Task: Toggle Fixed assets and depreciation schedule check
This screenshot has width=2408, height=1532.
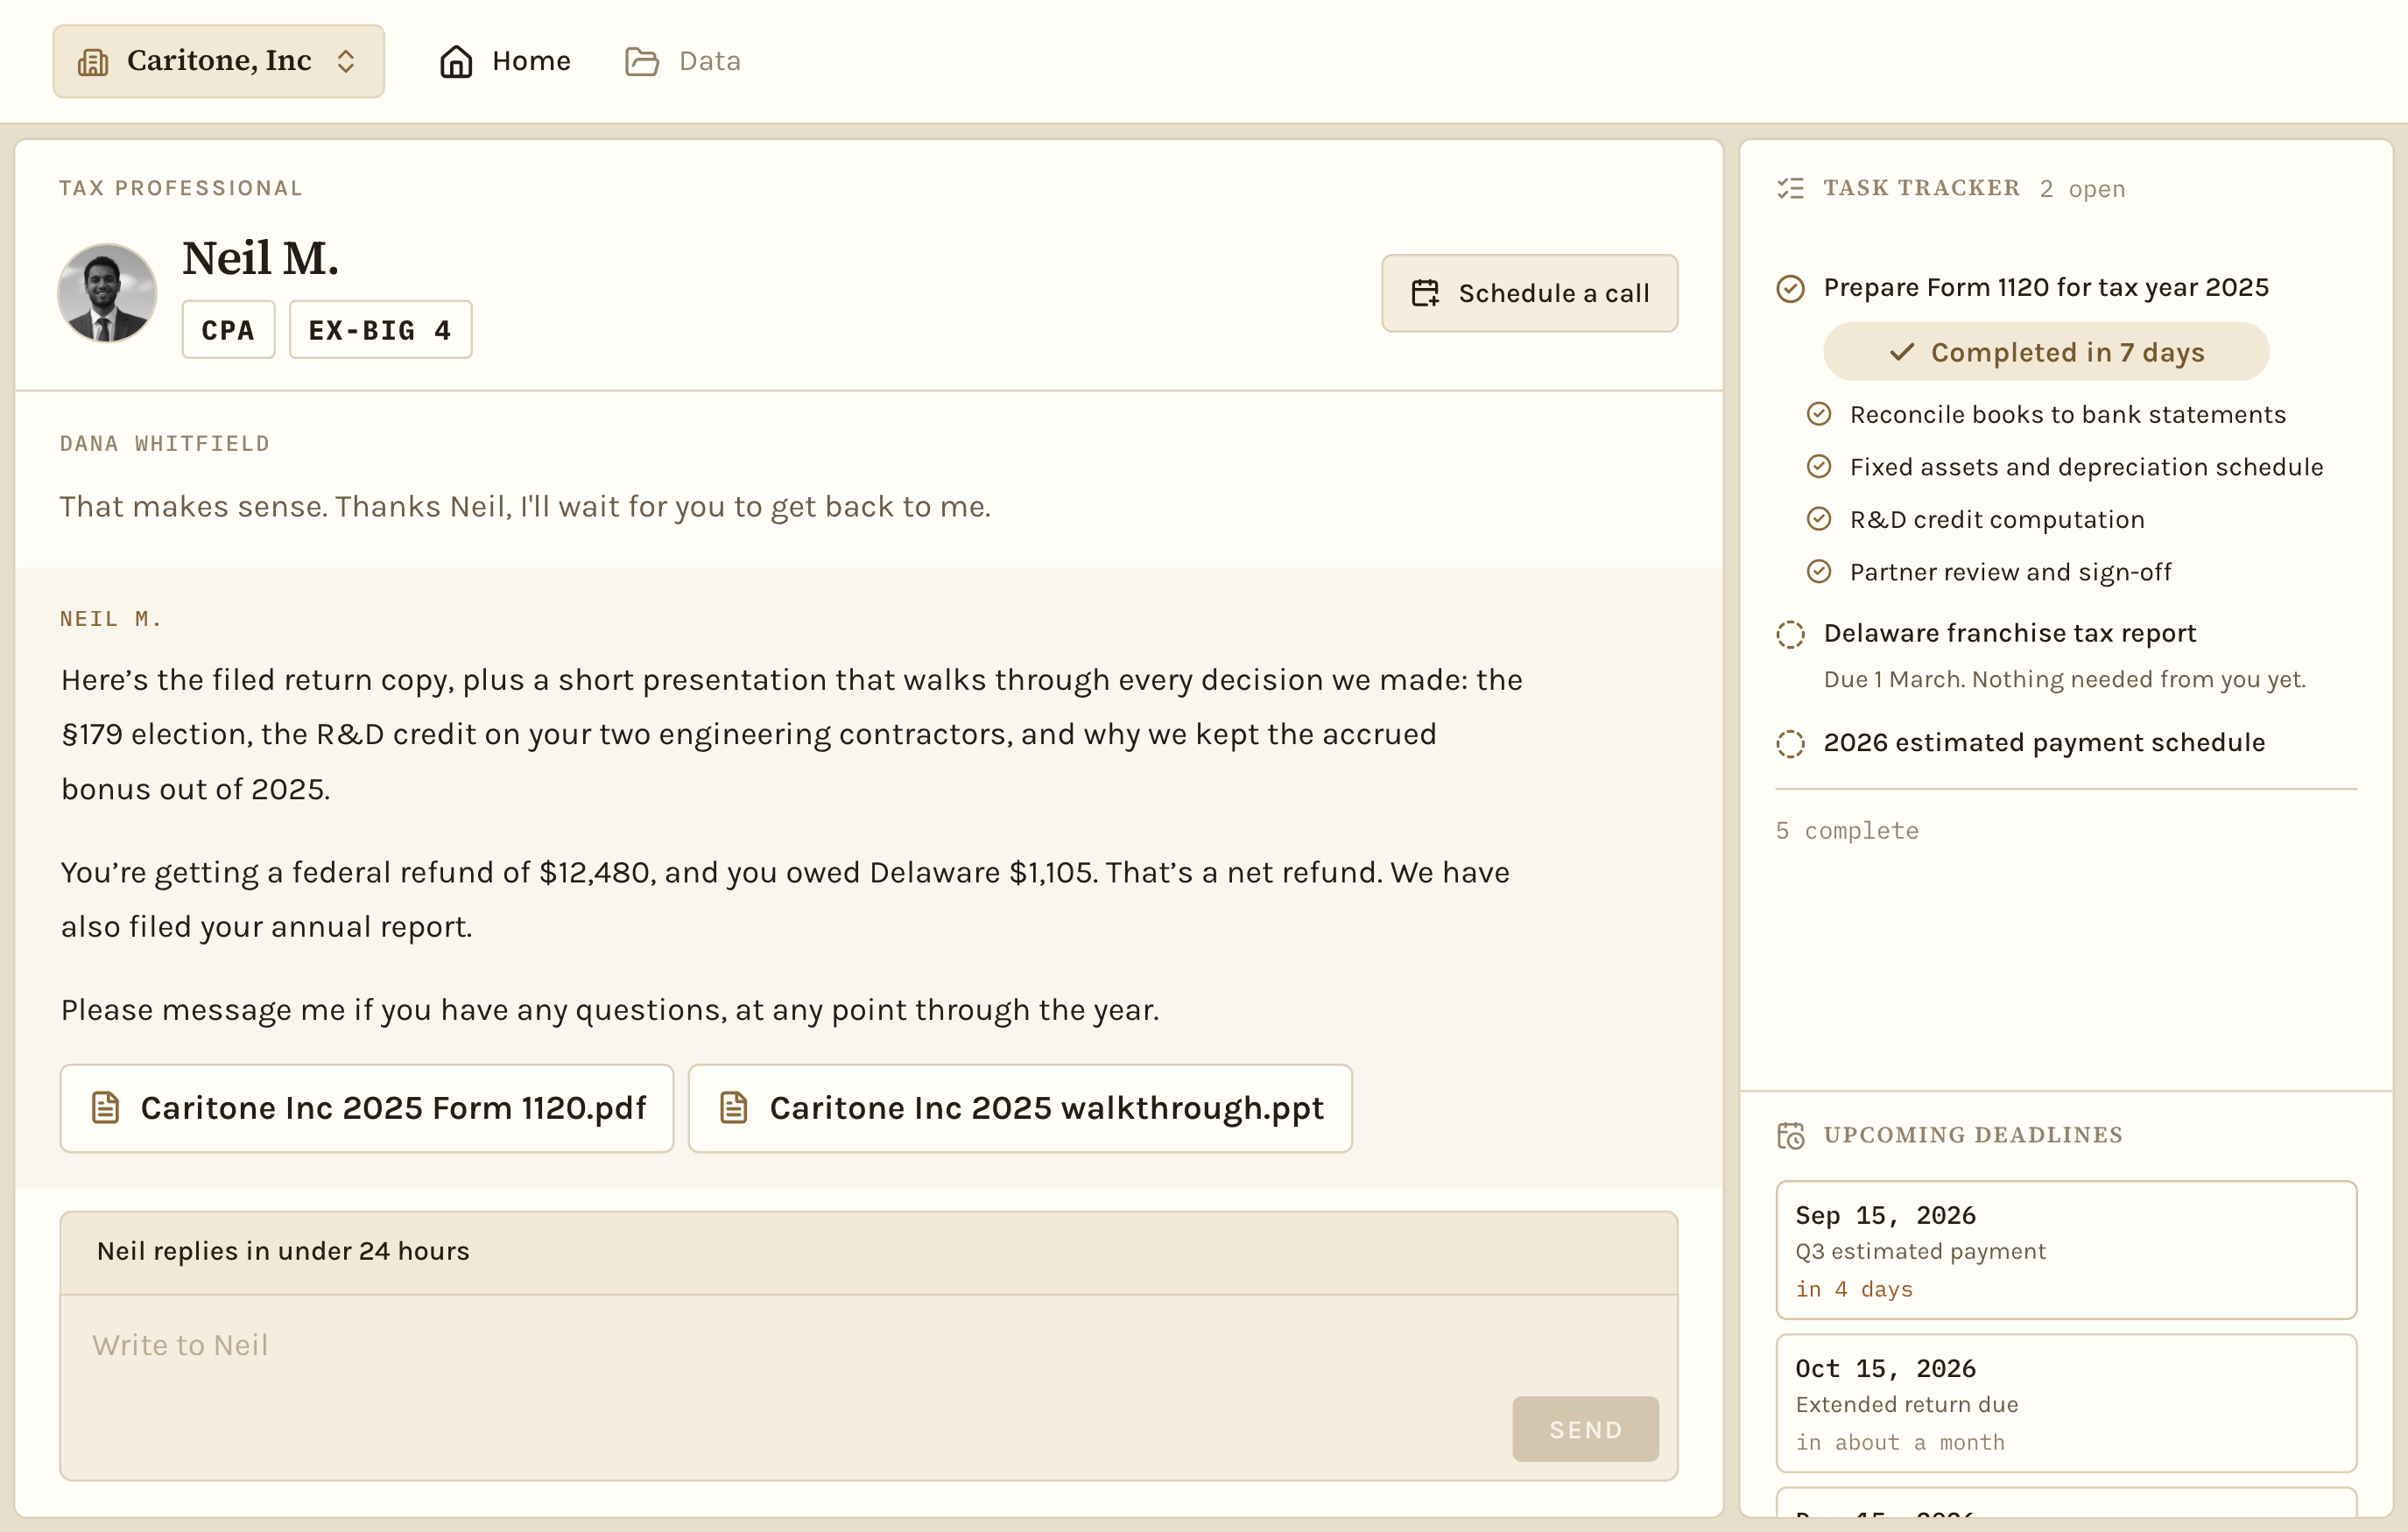Action: [x=1819, y=467]
